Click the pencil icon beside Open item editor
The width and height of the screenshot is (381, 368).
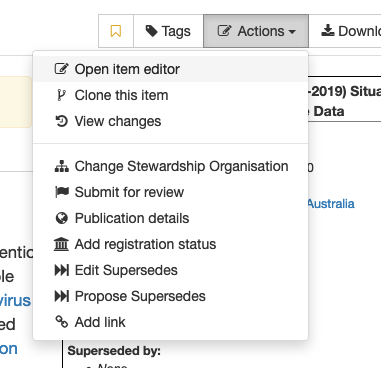coord(62,69)
